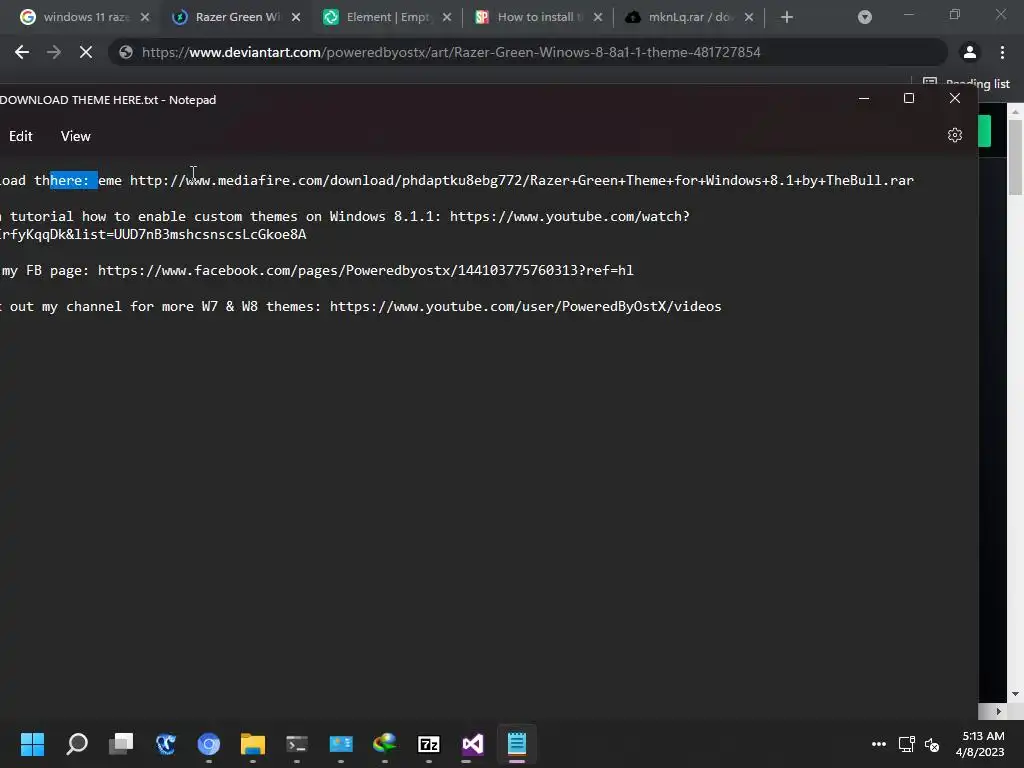Image resolution: width=1024 pixels, height=768 pixels.
Task: Click the mediafire download URL text
Action: (x=522, y=180)
